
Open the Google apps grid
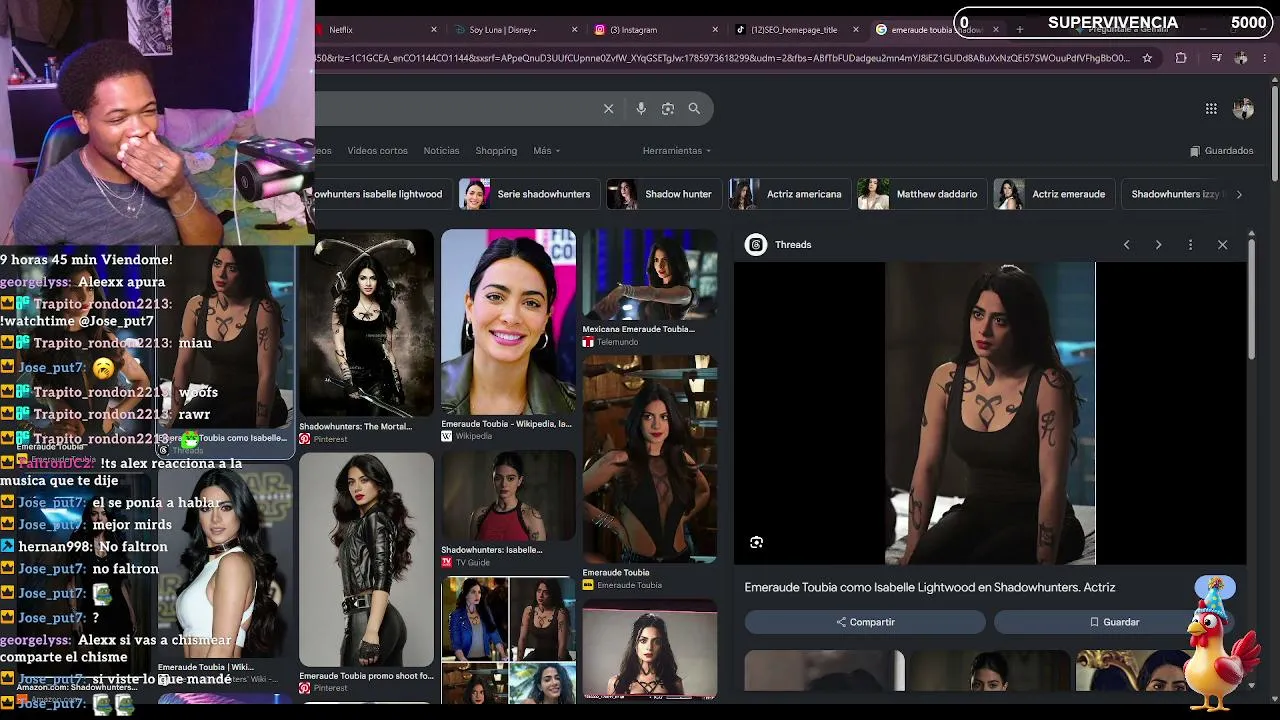point(1211,109)
